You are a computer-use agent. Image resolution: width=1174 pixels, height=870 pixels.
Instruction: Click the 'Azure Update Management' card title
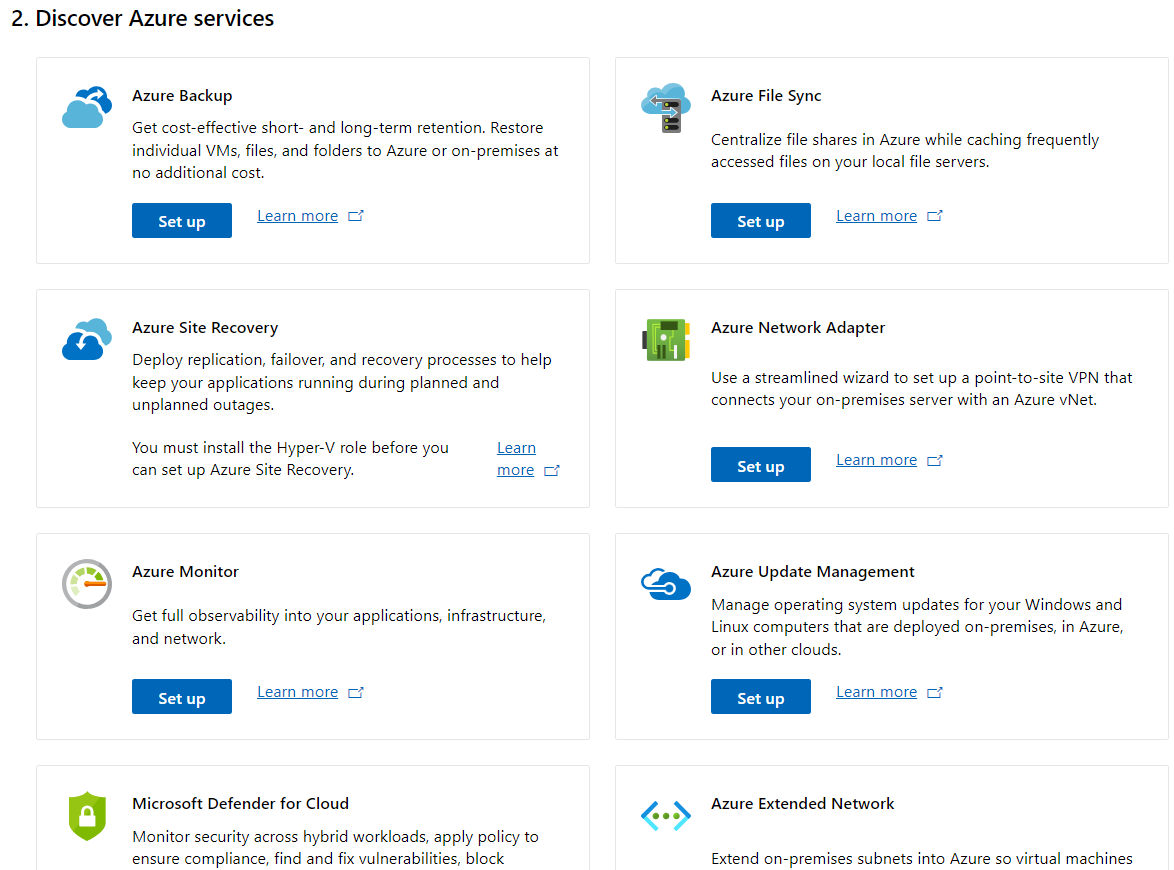point(812,572)
